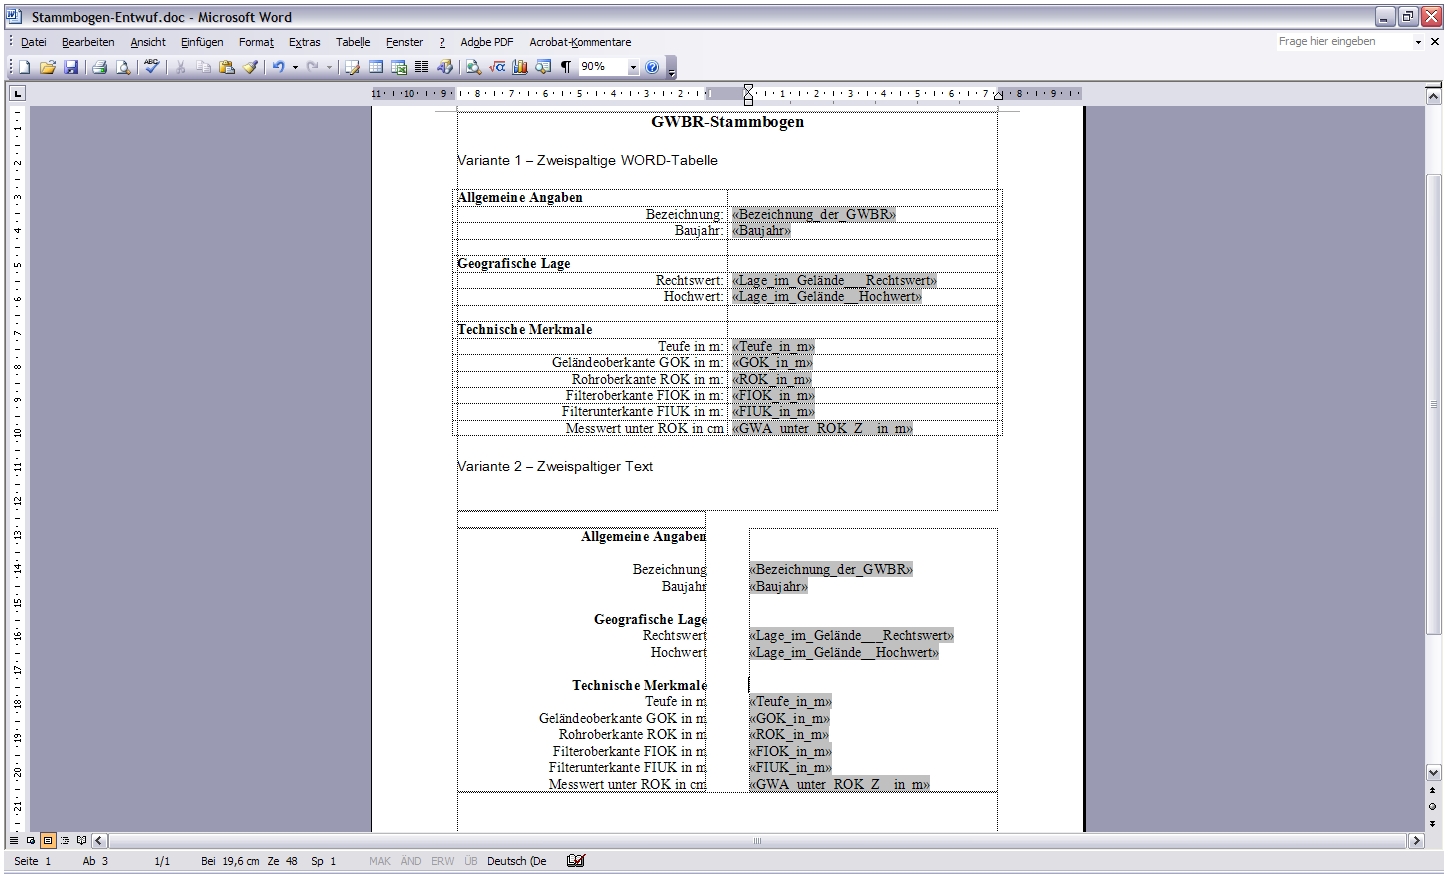
Task: Open the Tables and Borders toolbar
Action: [352, 67]
